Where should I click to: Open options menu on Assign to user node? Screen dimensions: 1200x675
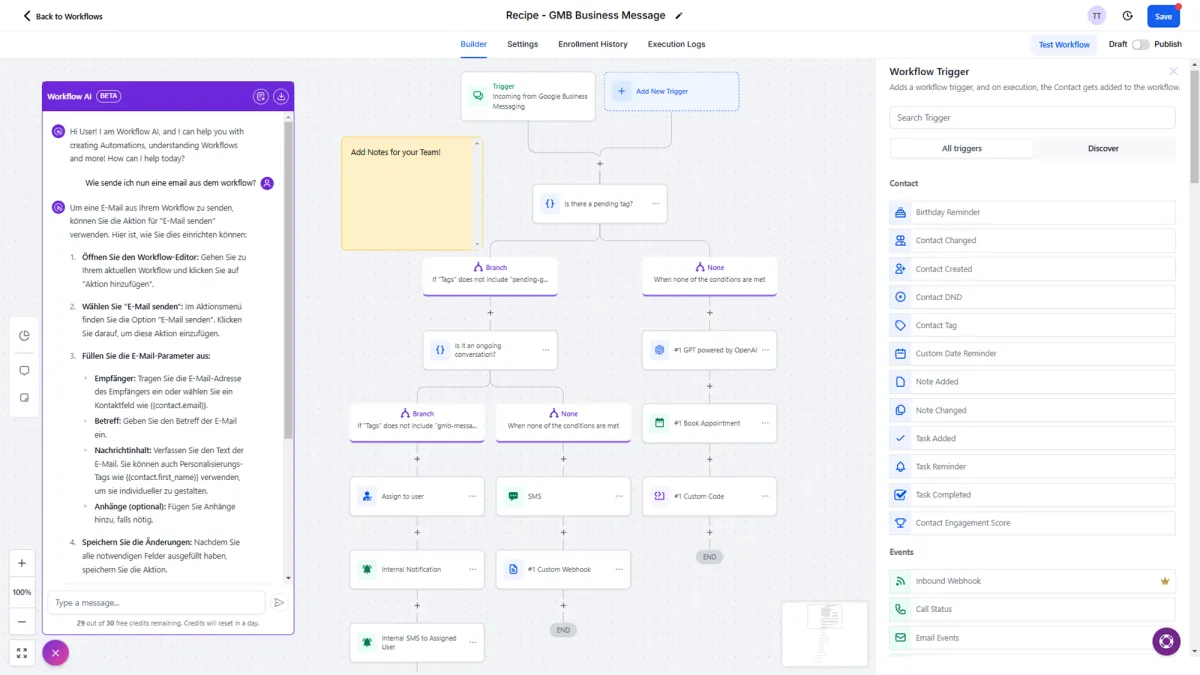point(473,496)
